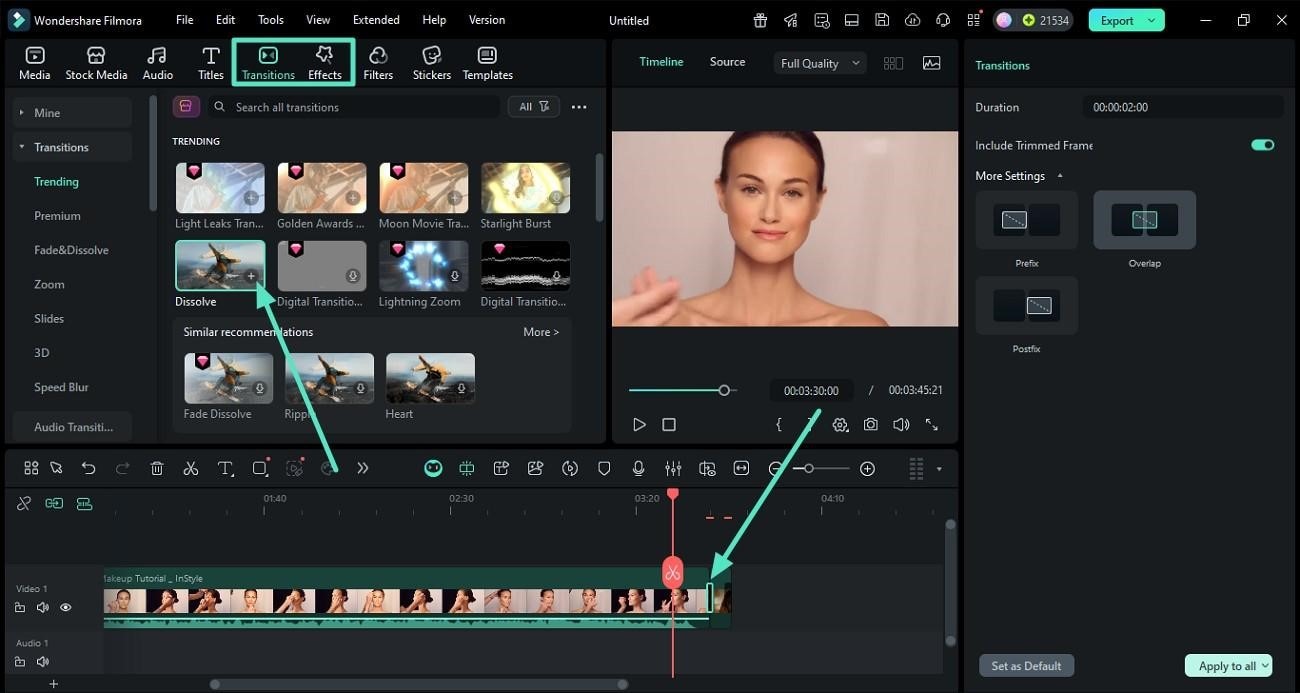Open the Titles panel
The height and width of the screenshot is (693, 1300).
[210, 60]
